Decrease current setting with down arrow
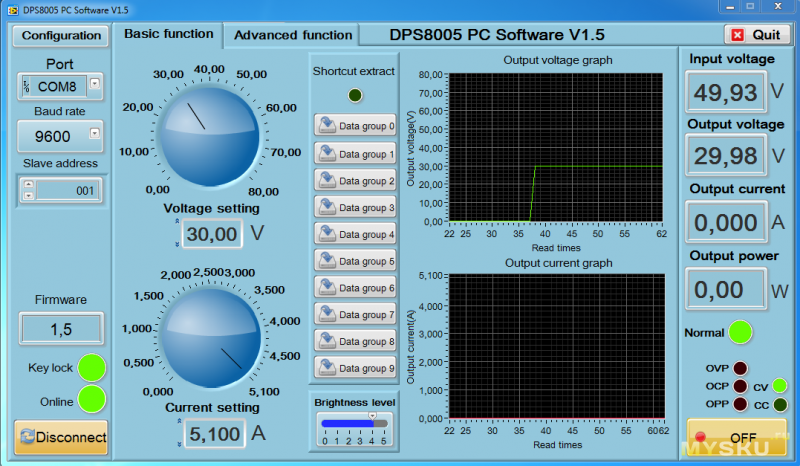Image resolution: width=800 pixels, height=466 pixels. click(179, 445)
